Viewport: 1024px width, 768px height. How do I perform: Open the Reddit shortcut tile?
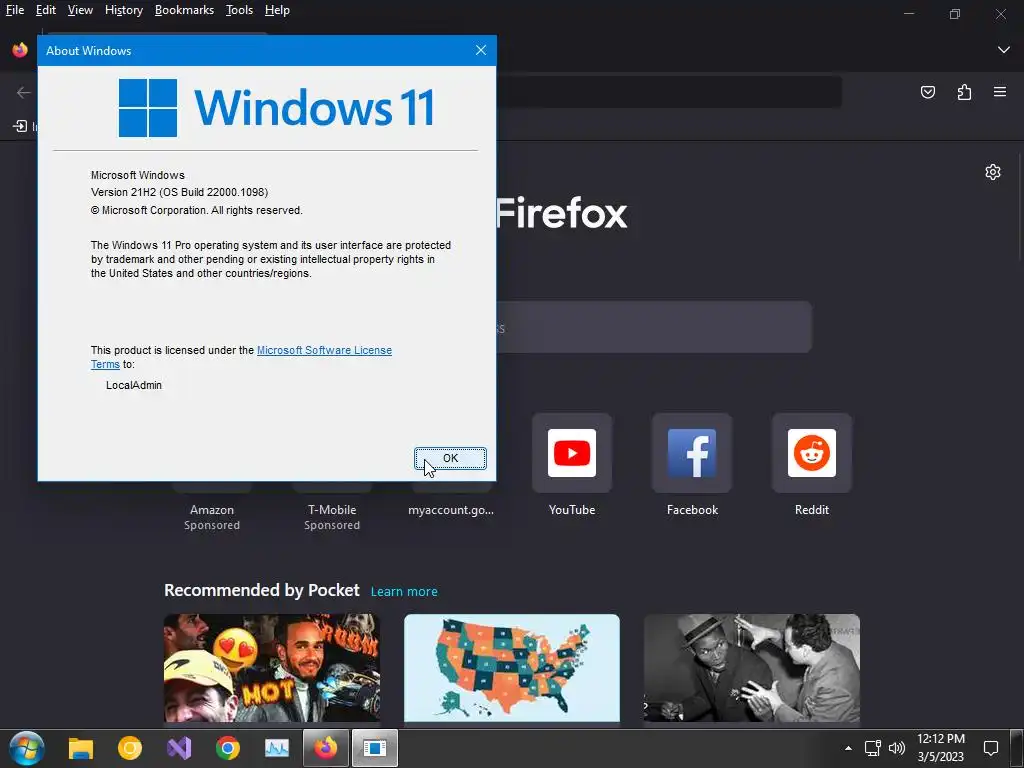click(812, 453)
